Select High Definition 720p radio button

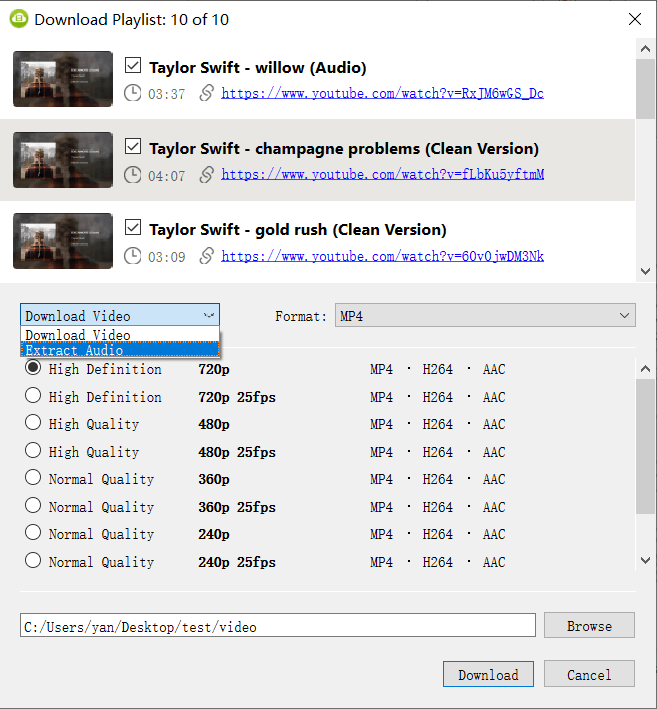[x=33, y=368]
